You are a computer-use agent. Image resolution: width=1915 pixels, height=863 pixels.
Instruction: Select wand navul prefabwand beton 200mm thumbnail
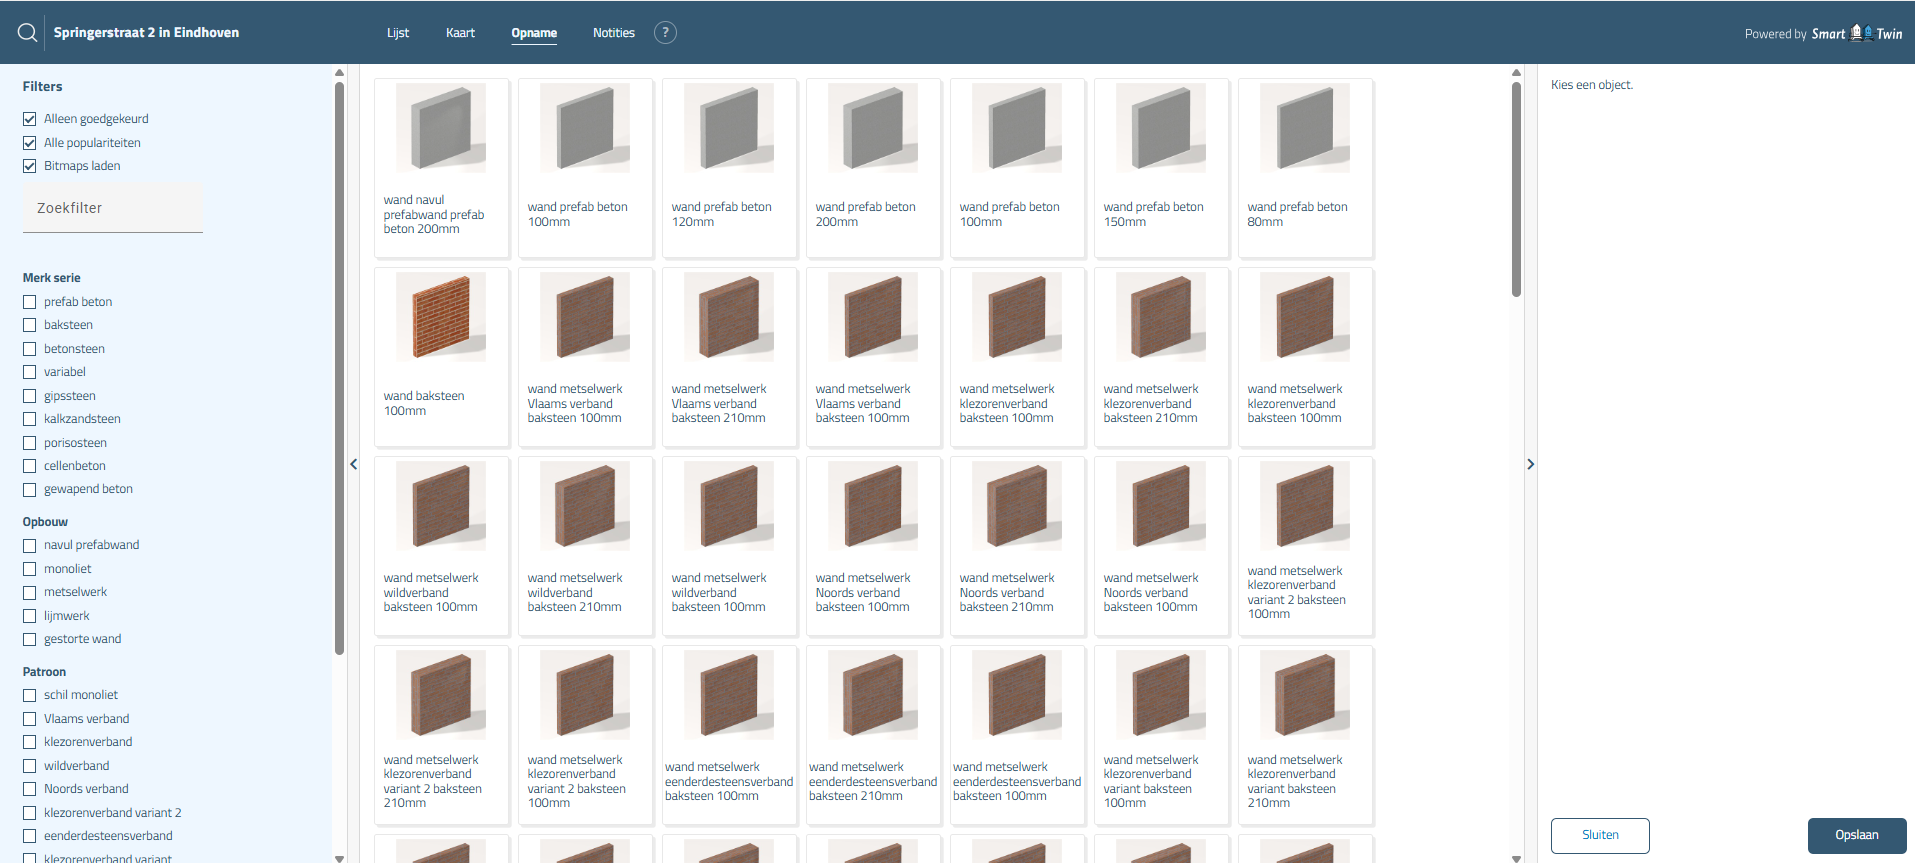click(441, 128)
